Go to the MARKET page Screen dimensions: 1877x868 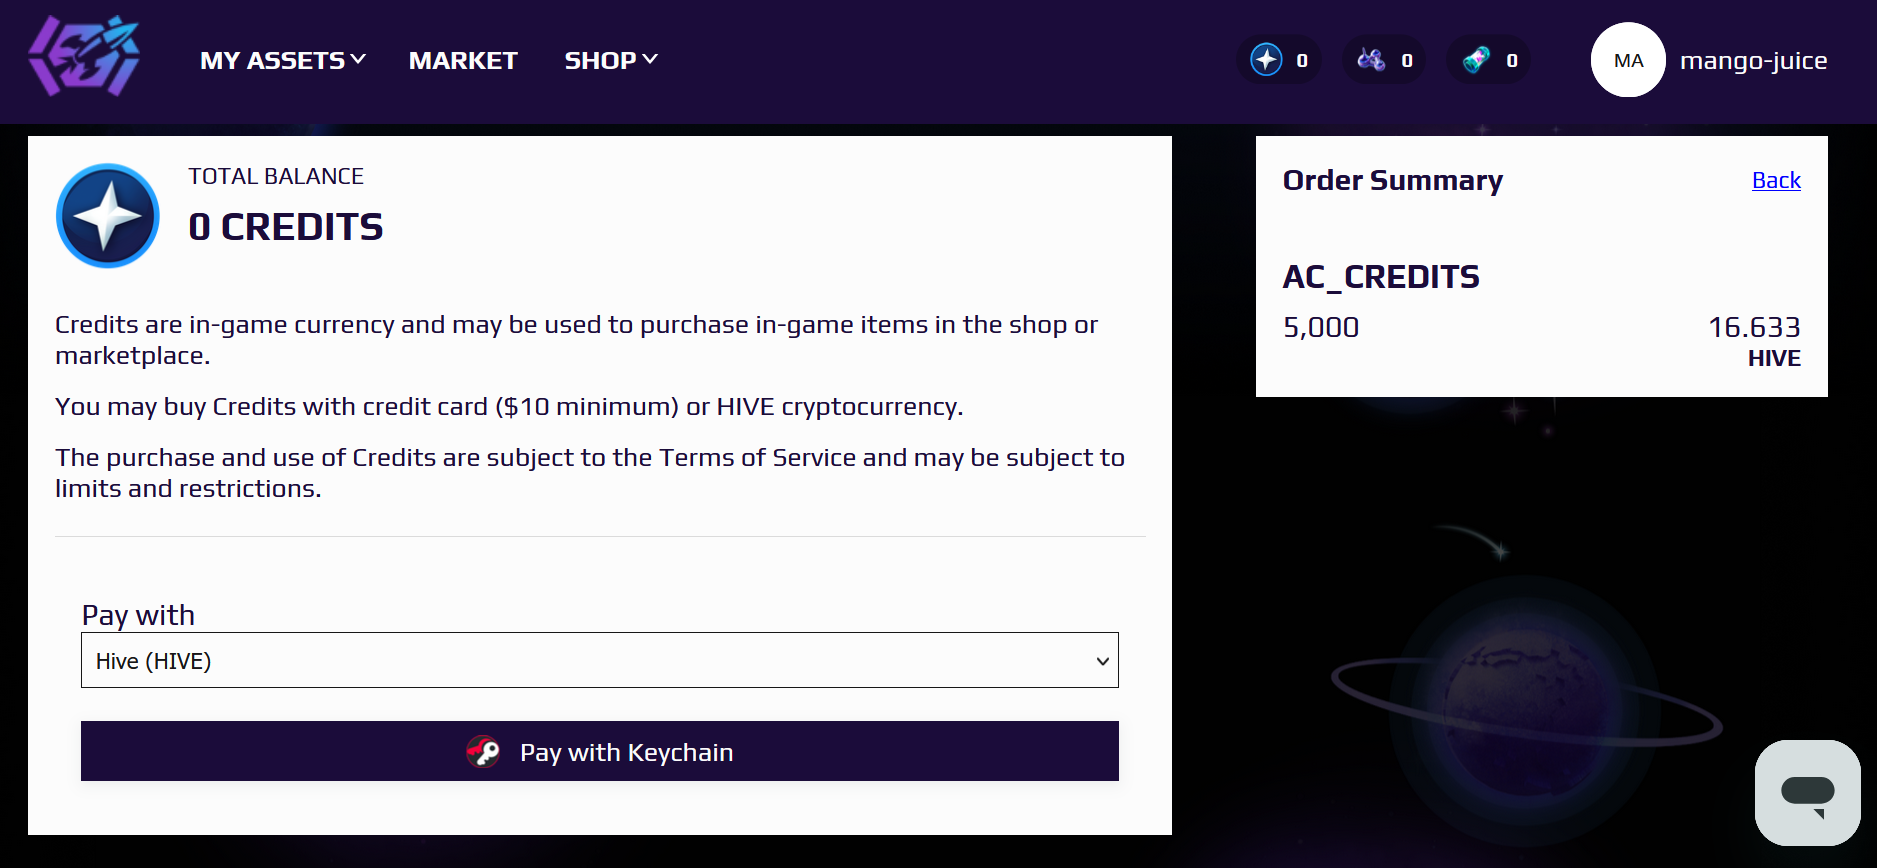coord(463,60)
